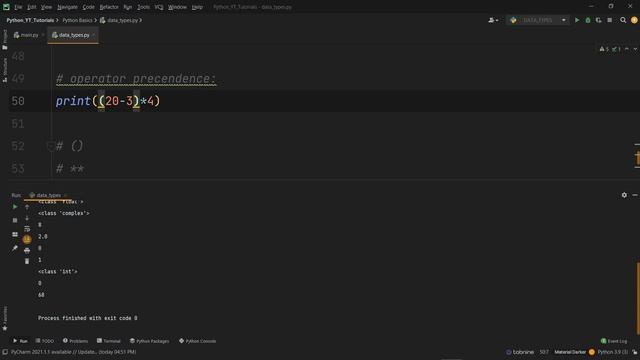
Task: Open Search Everywhere via the magnifier icon
Action: tap(623, 20)
